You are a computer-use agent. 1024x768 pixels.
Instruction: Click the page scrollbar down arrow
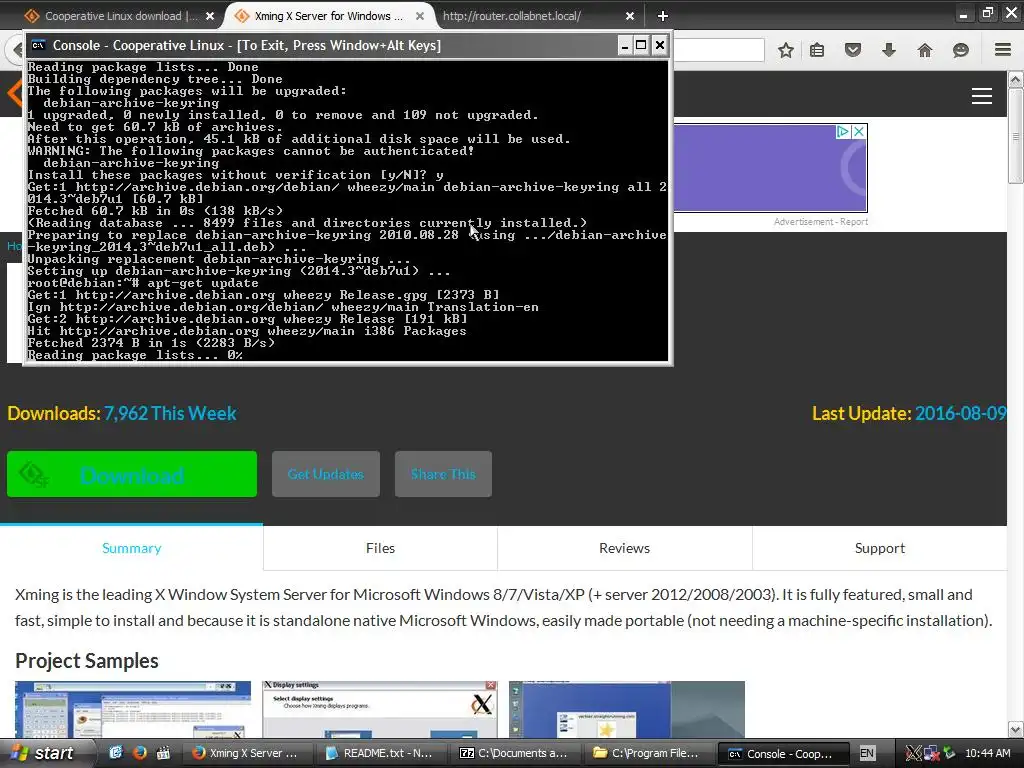point(1016,730)
